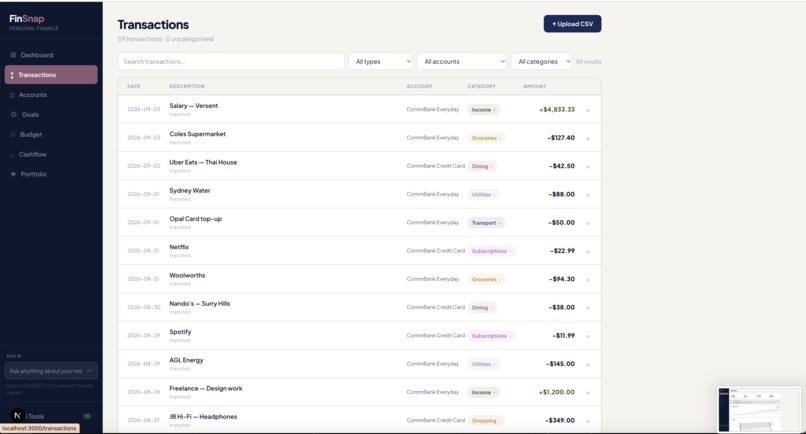806x434 pixels.
Task: Delete the Sydney Water transaction
Action: [588, 195]
